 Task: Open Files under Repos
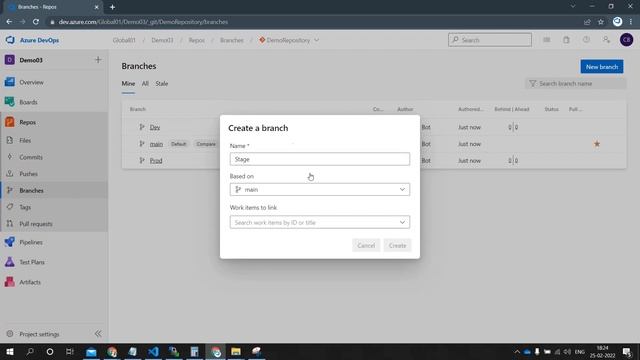25,140
